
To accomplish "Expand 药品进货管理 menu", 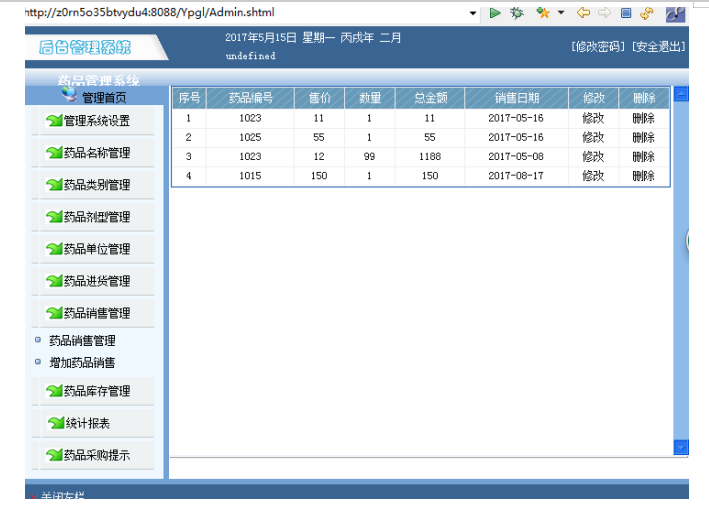I will pos(97,281).
